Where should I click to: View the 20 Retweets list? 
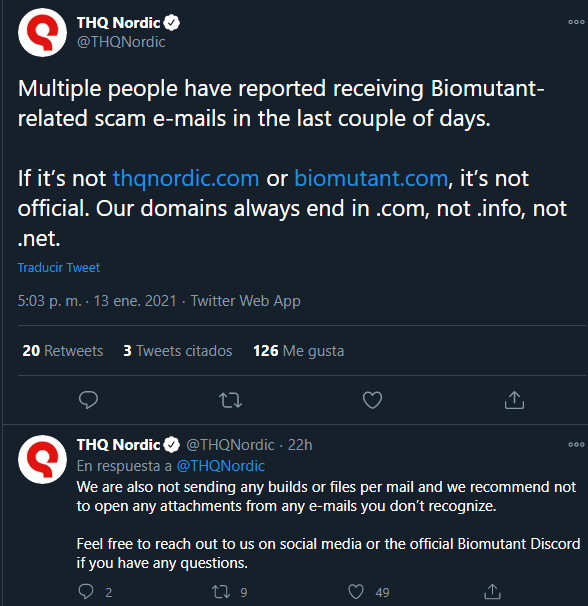[x=63, y=351]
